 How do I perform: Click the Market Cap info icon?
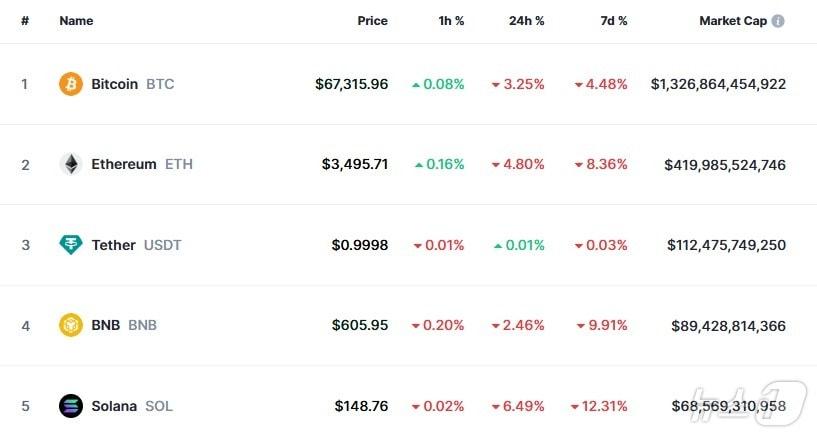pyautogui.click(x=778, y=21)
